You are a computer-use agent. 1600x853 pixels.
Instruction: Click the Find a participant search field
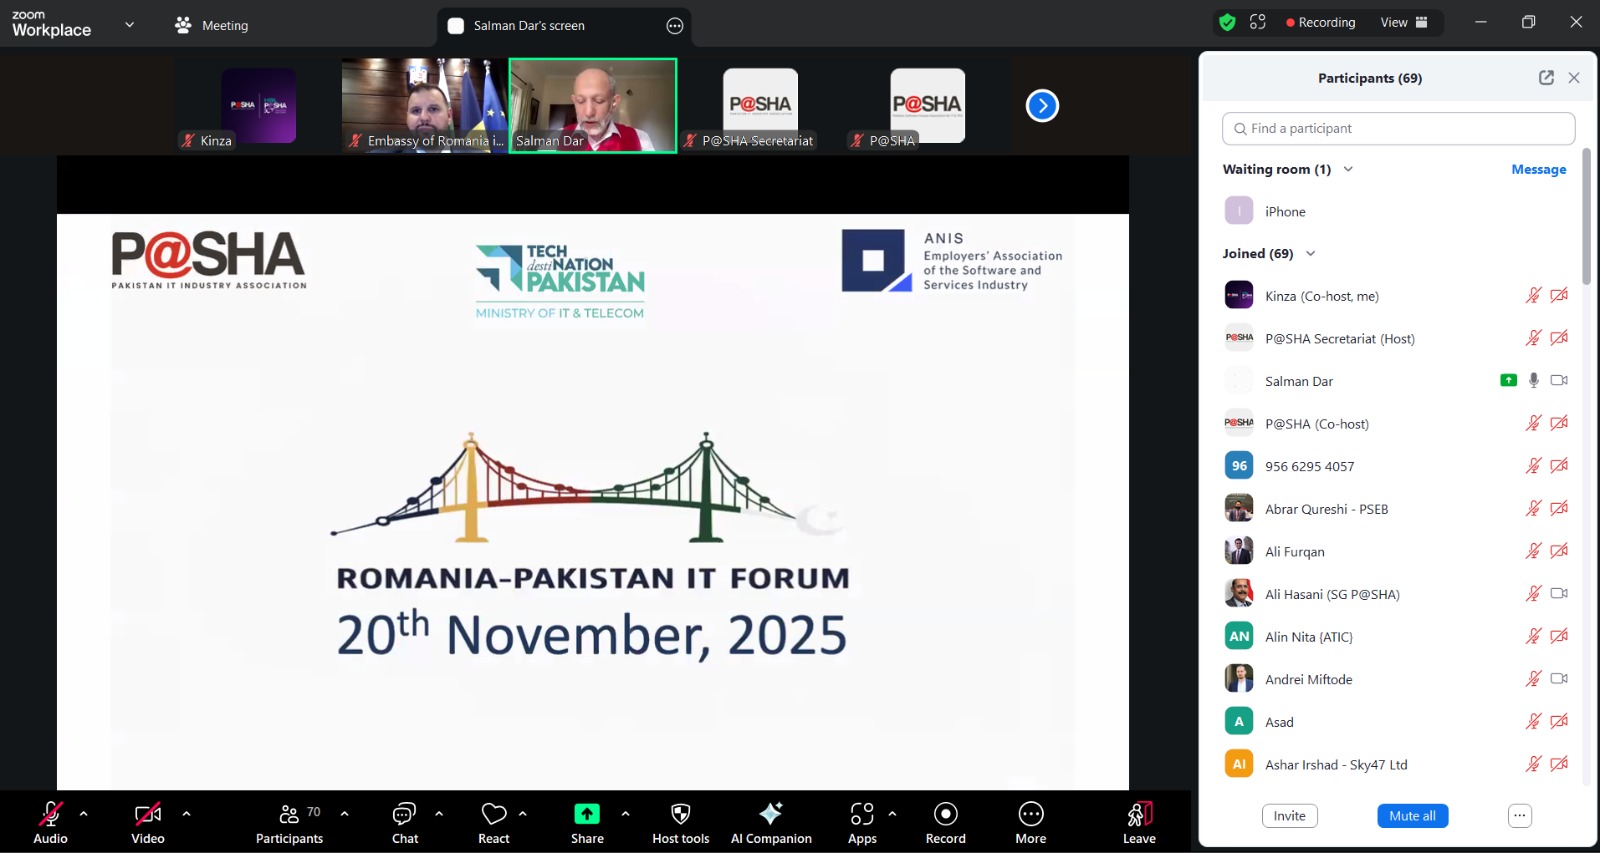coord(1398,129)
